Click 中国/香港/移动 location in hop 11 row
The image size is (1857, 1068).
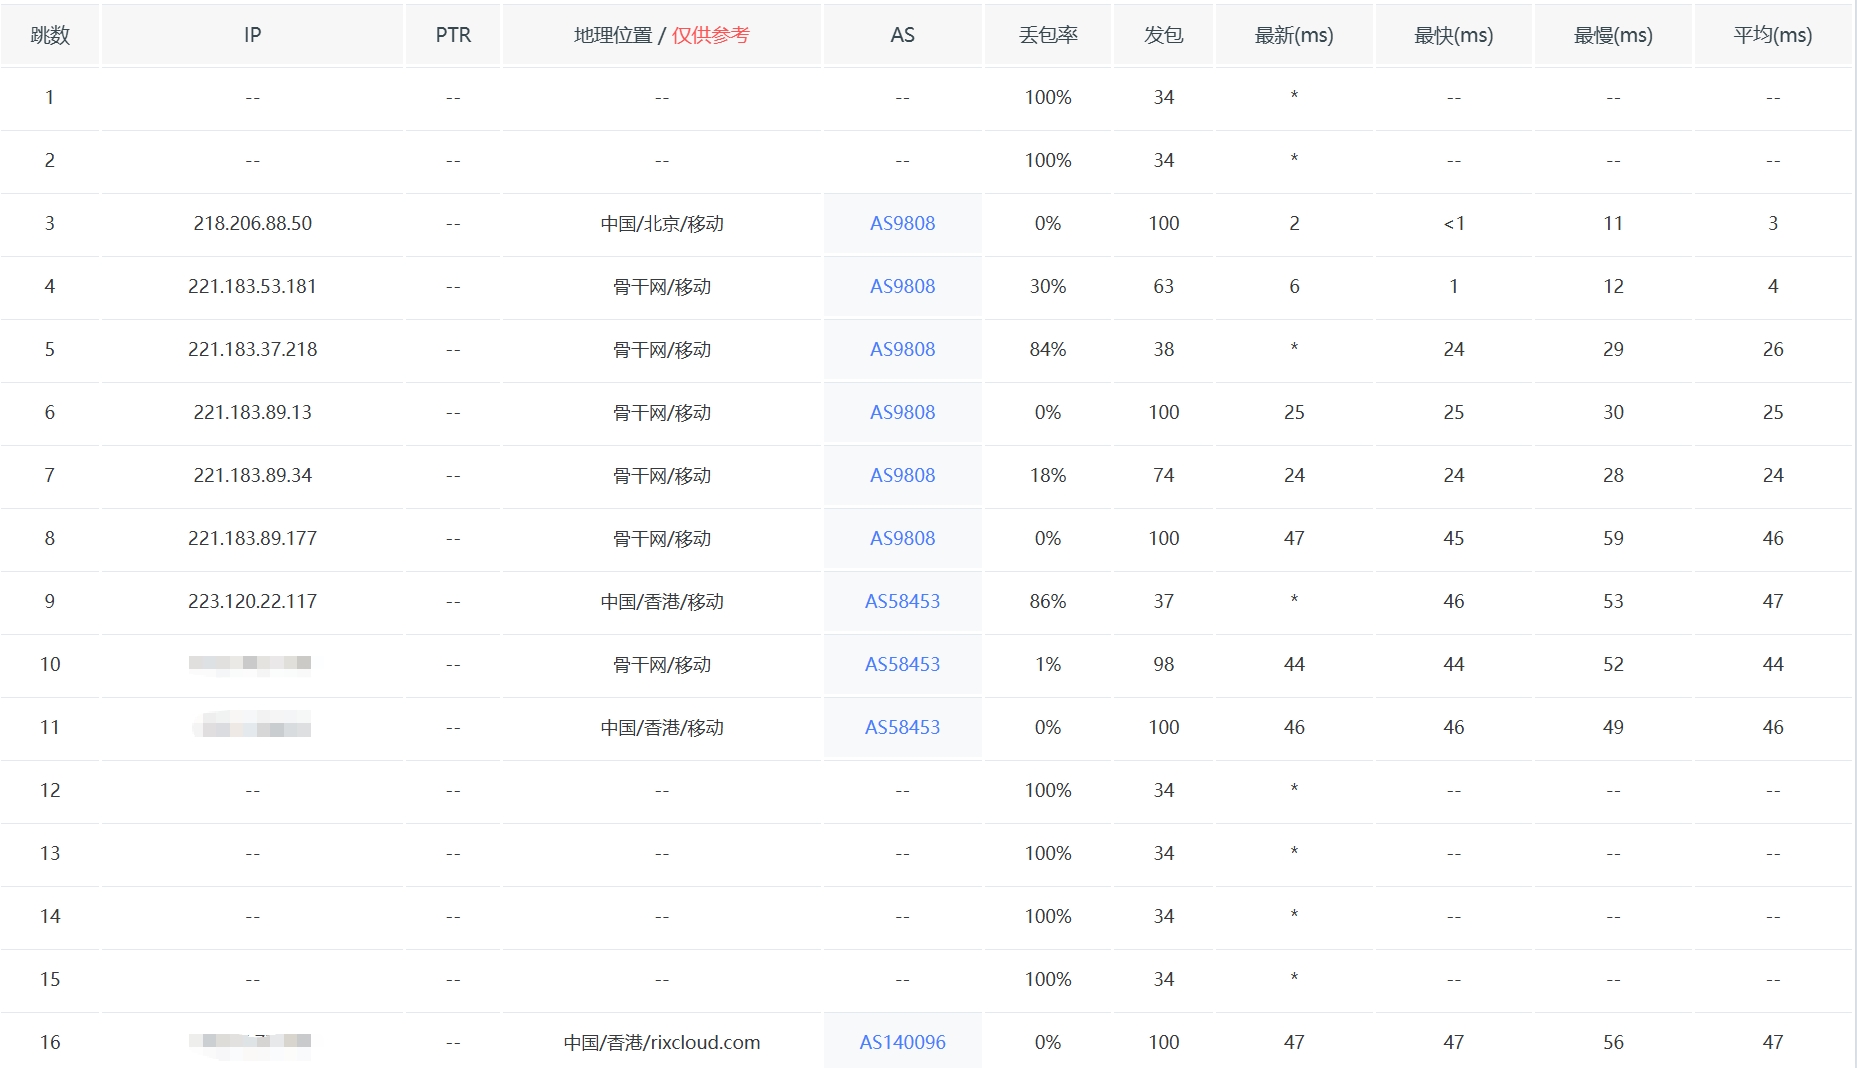pyautogui.click(x=661, y=727)
